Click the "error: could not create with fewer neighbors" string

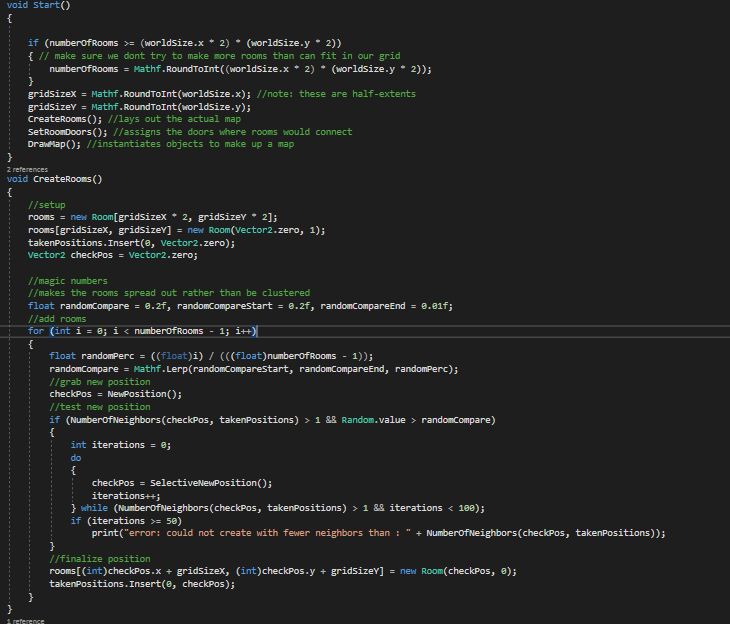pyautogui.click(x=265, y=533)
